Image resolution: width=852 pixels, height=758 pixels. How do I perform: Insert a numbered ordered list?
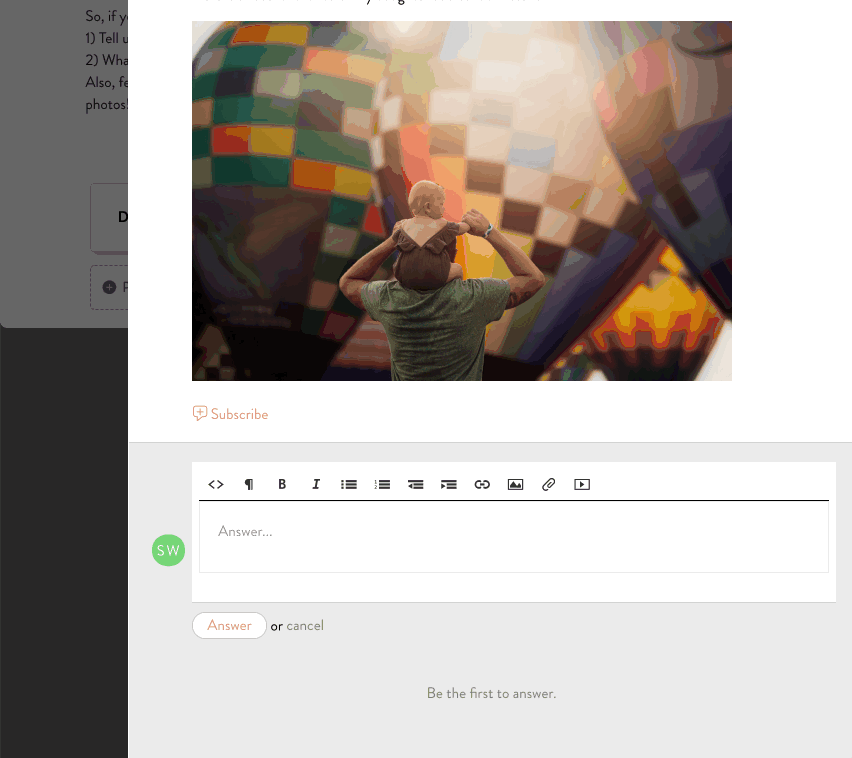(x=382, y=484)
